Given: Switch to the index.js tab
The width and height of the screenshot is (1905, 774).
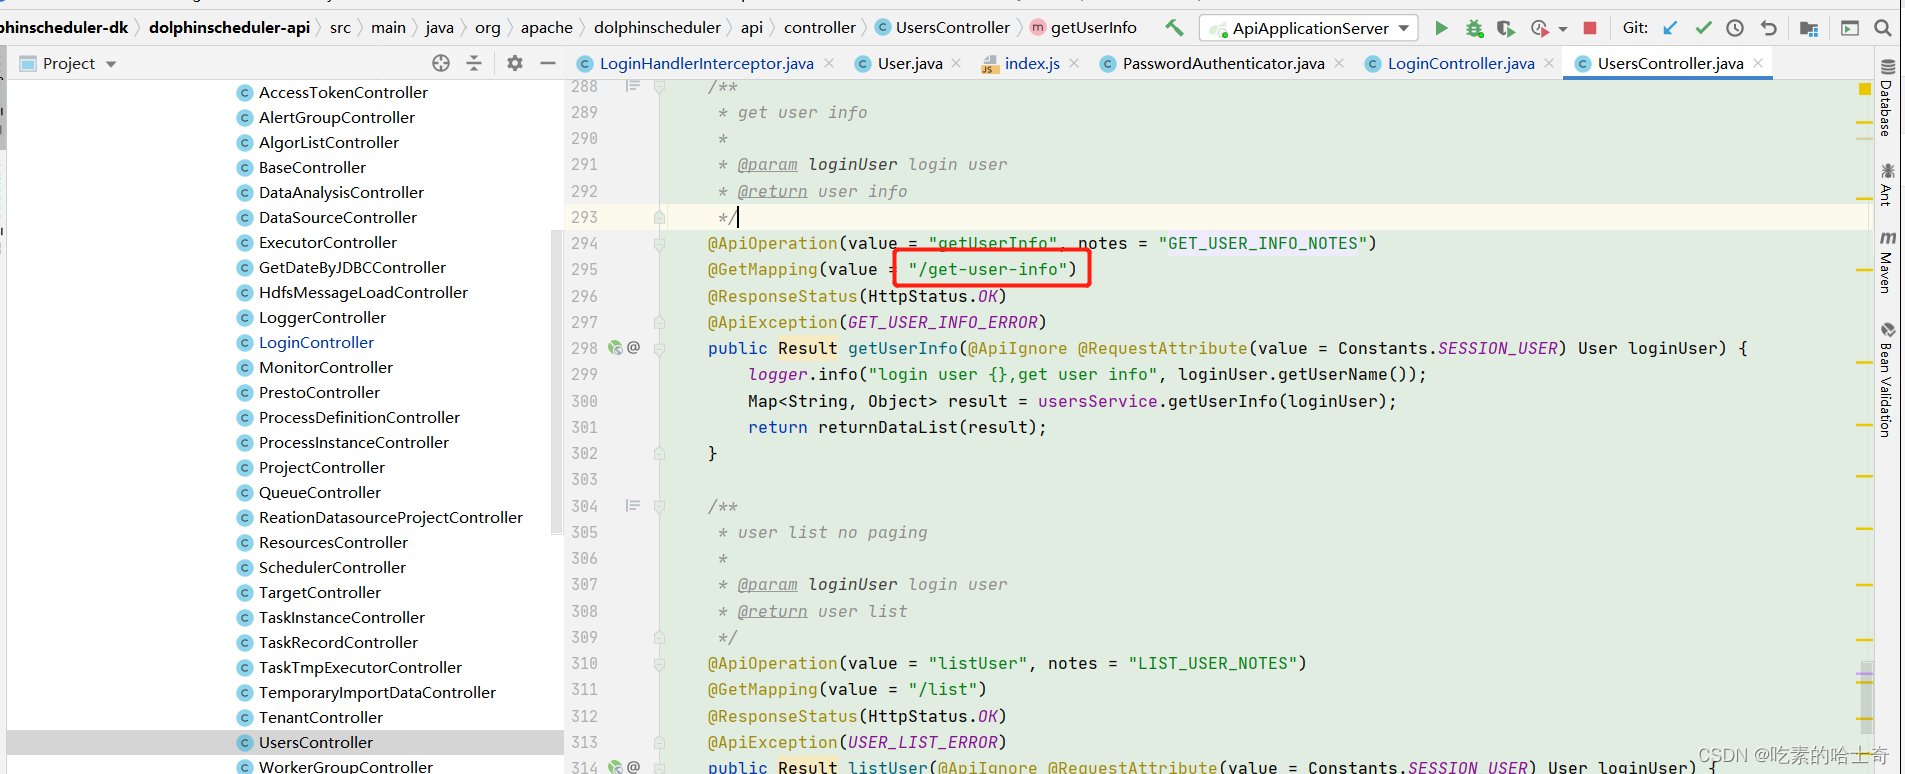Looking at the screenshot, I should click(1031, 63).
